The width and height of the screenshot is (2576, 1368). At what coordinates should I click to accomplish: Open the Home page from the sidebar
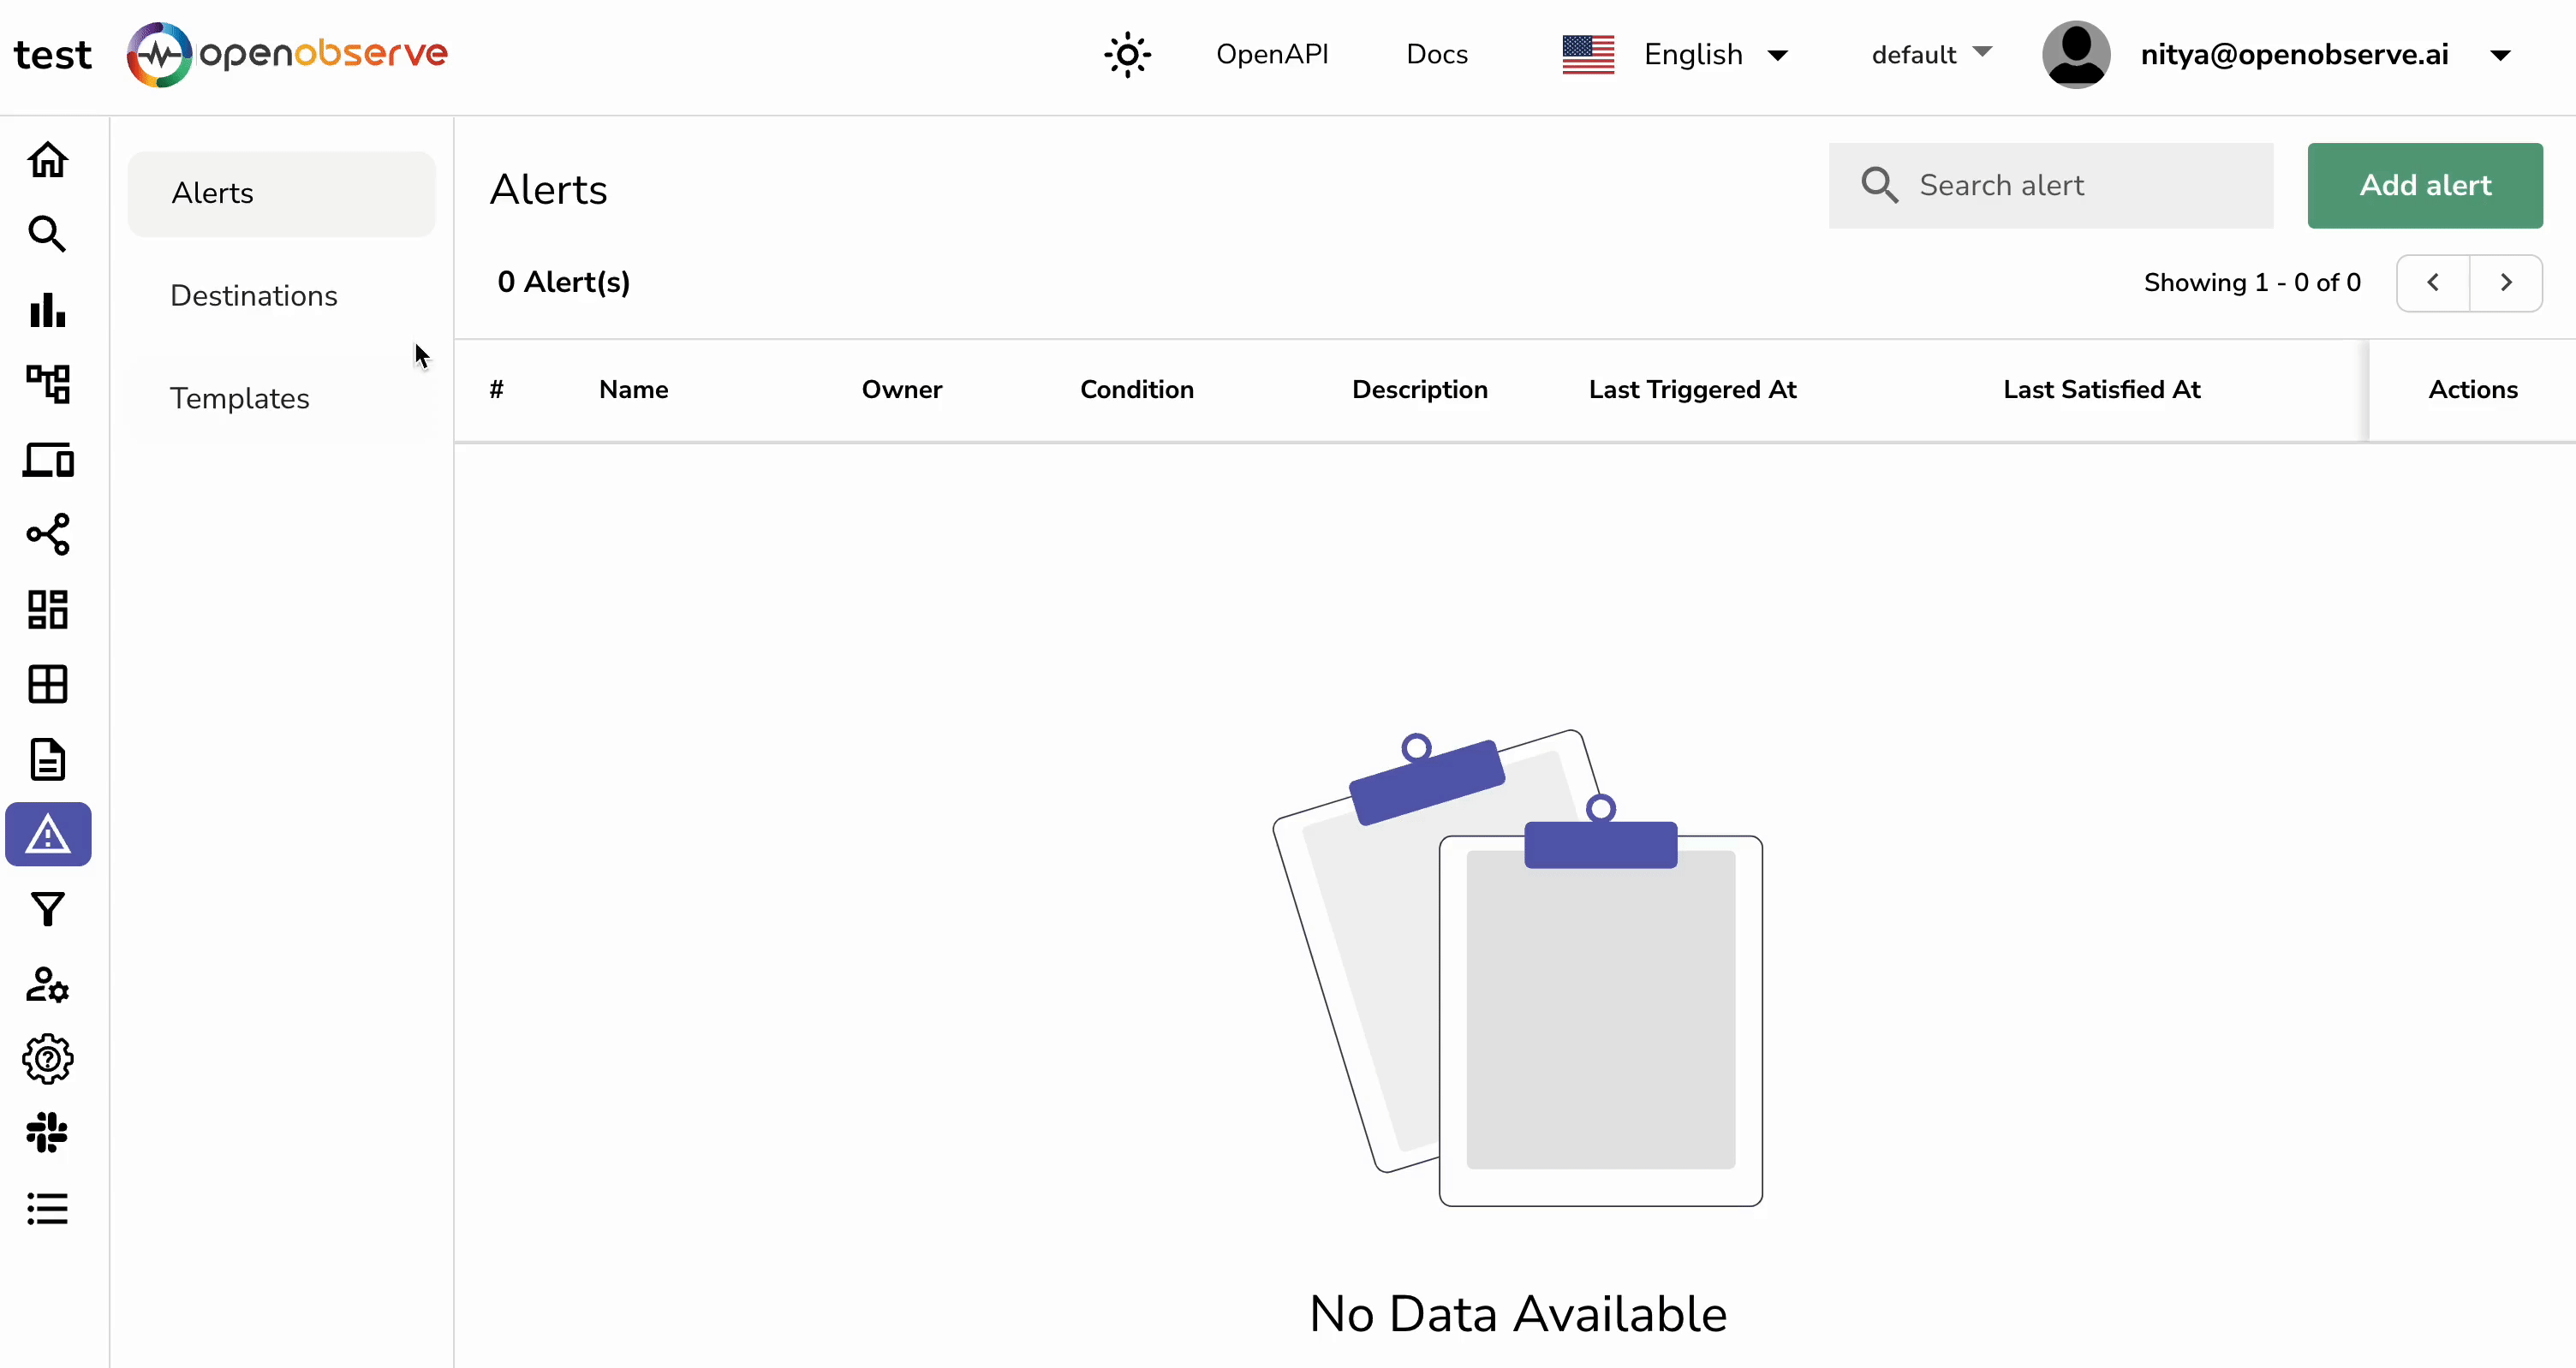pos(48,160)
